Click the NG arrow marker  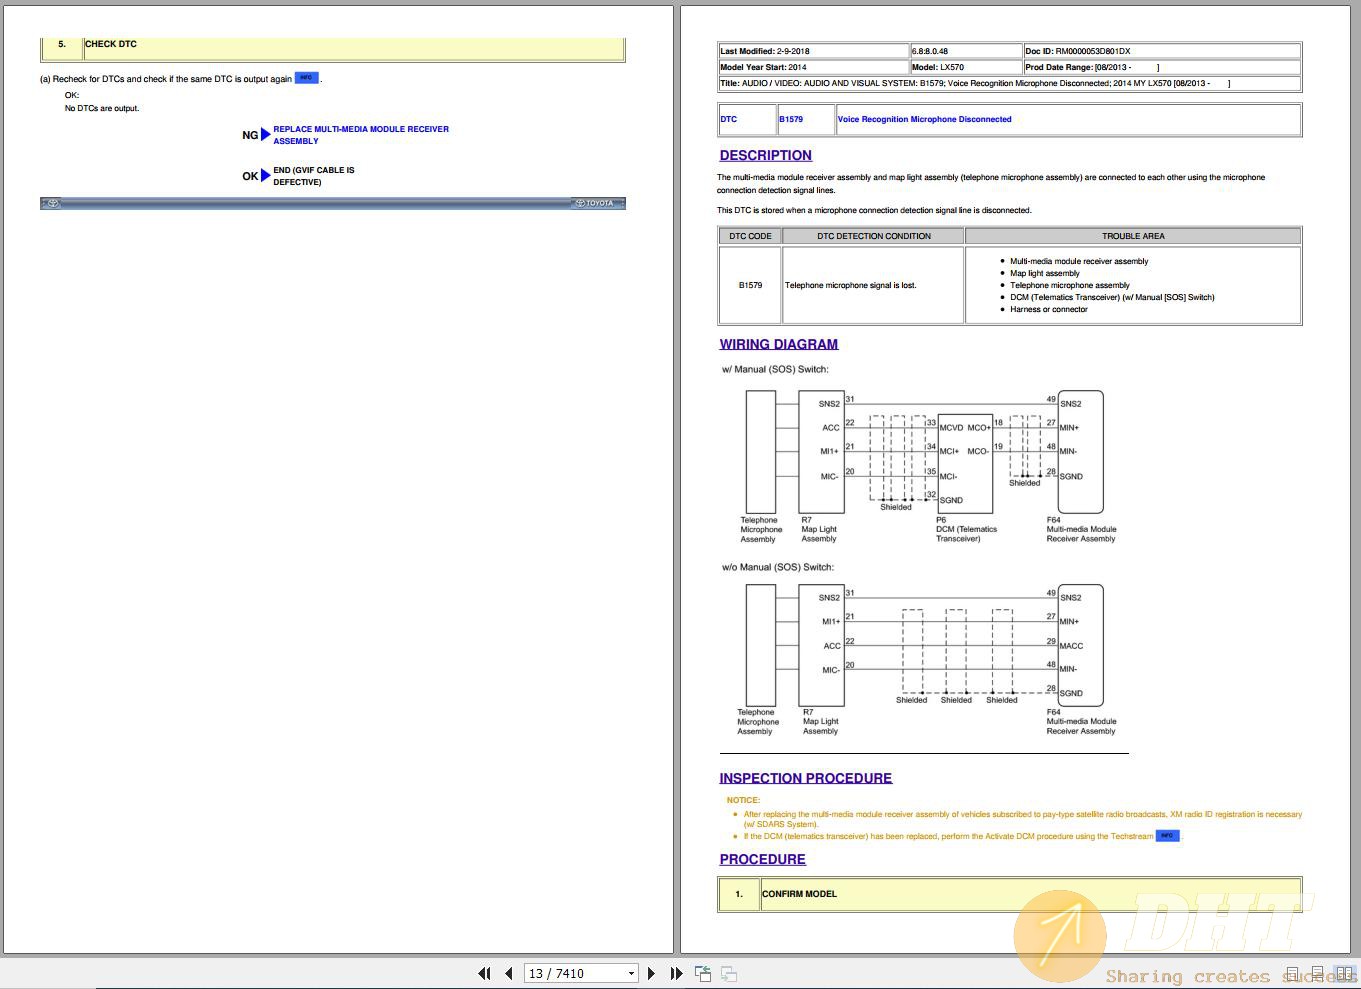[x=265, y=135]
